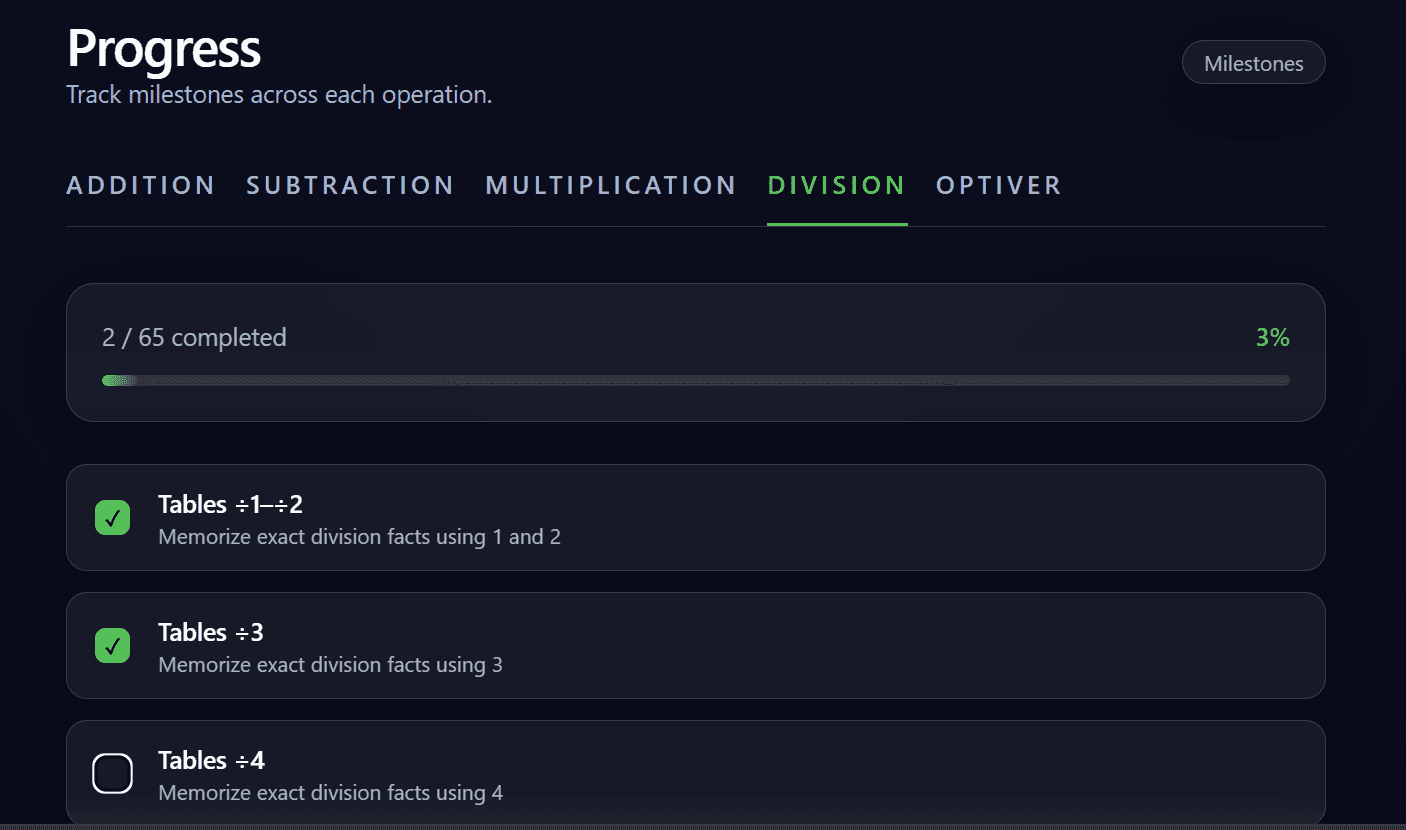The image size is (1406, 830).
Task: Click the division progress bar
Action: 695,380
